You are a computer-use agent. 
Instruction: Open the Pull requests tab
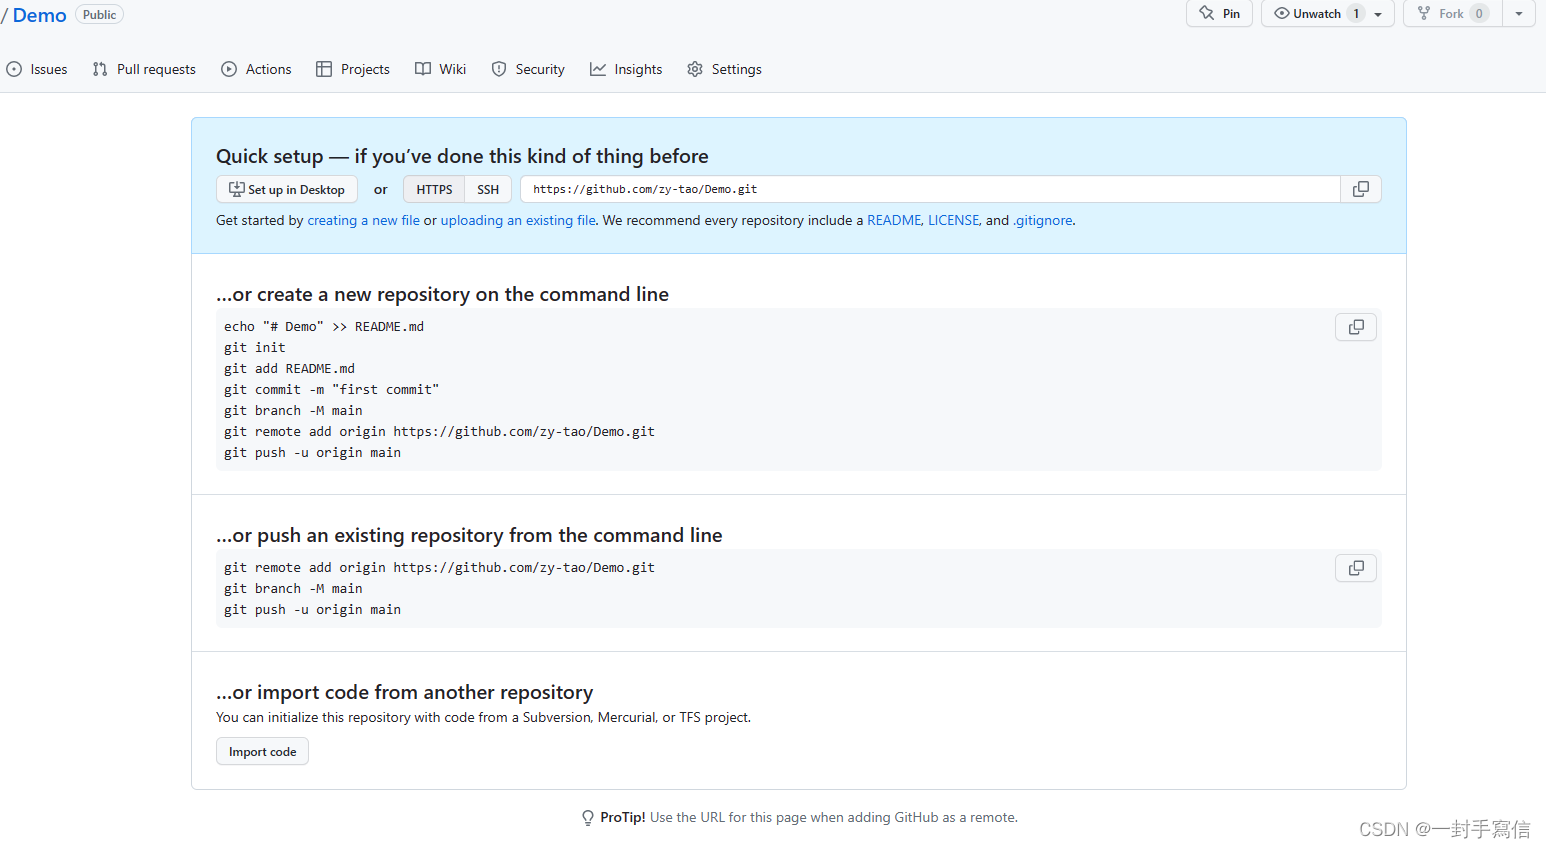click(144, 69)
